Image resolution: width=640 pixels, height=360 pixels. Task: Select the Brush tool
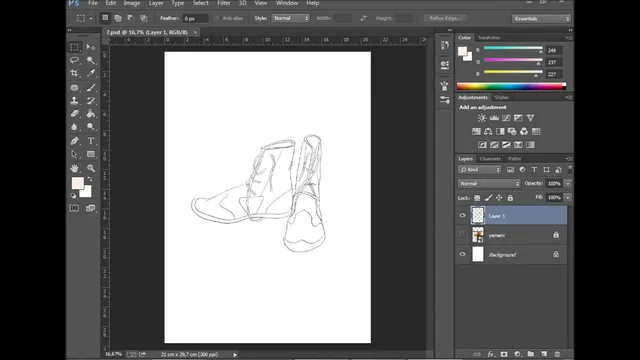[91, 87]
